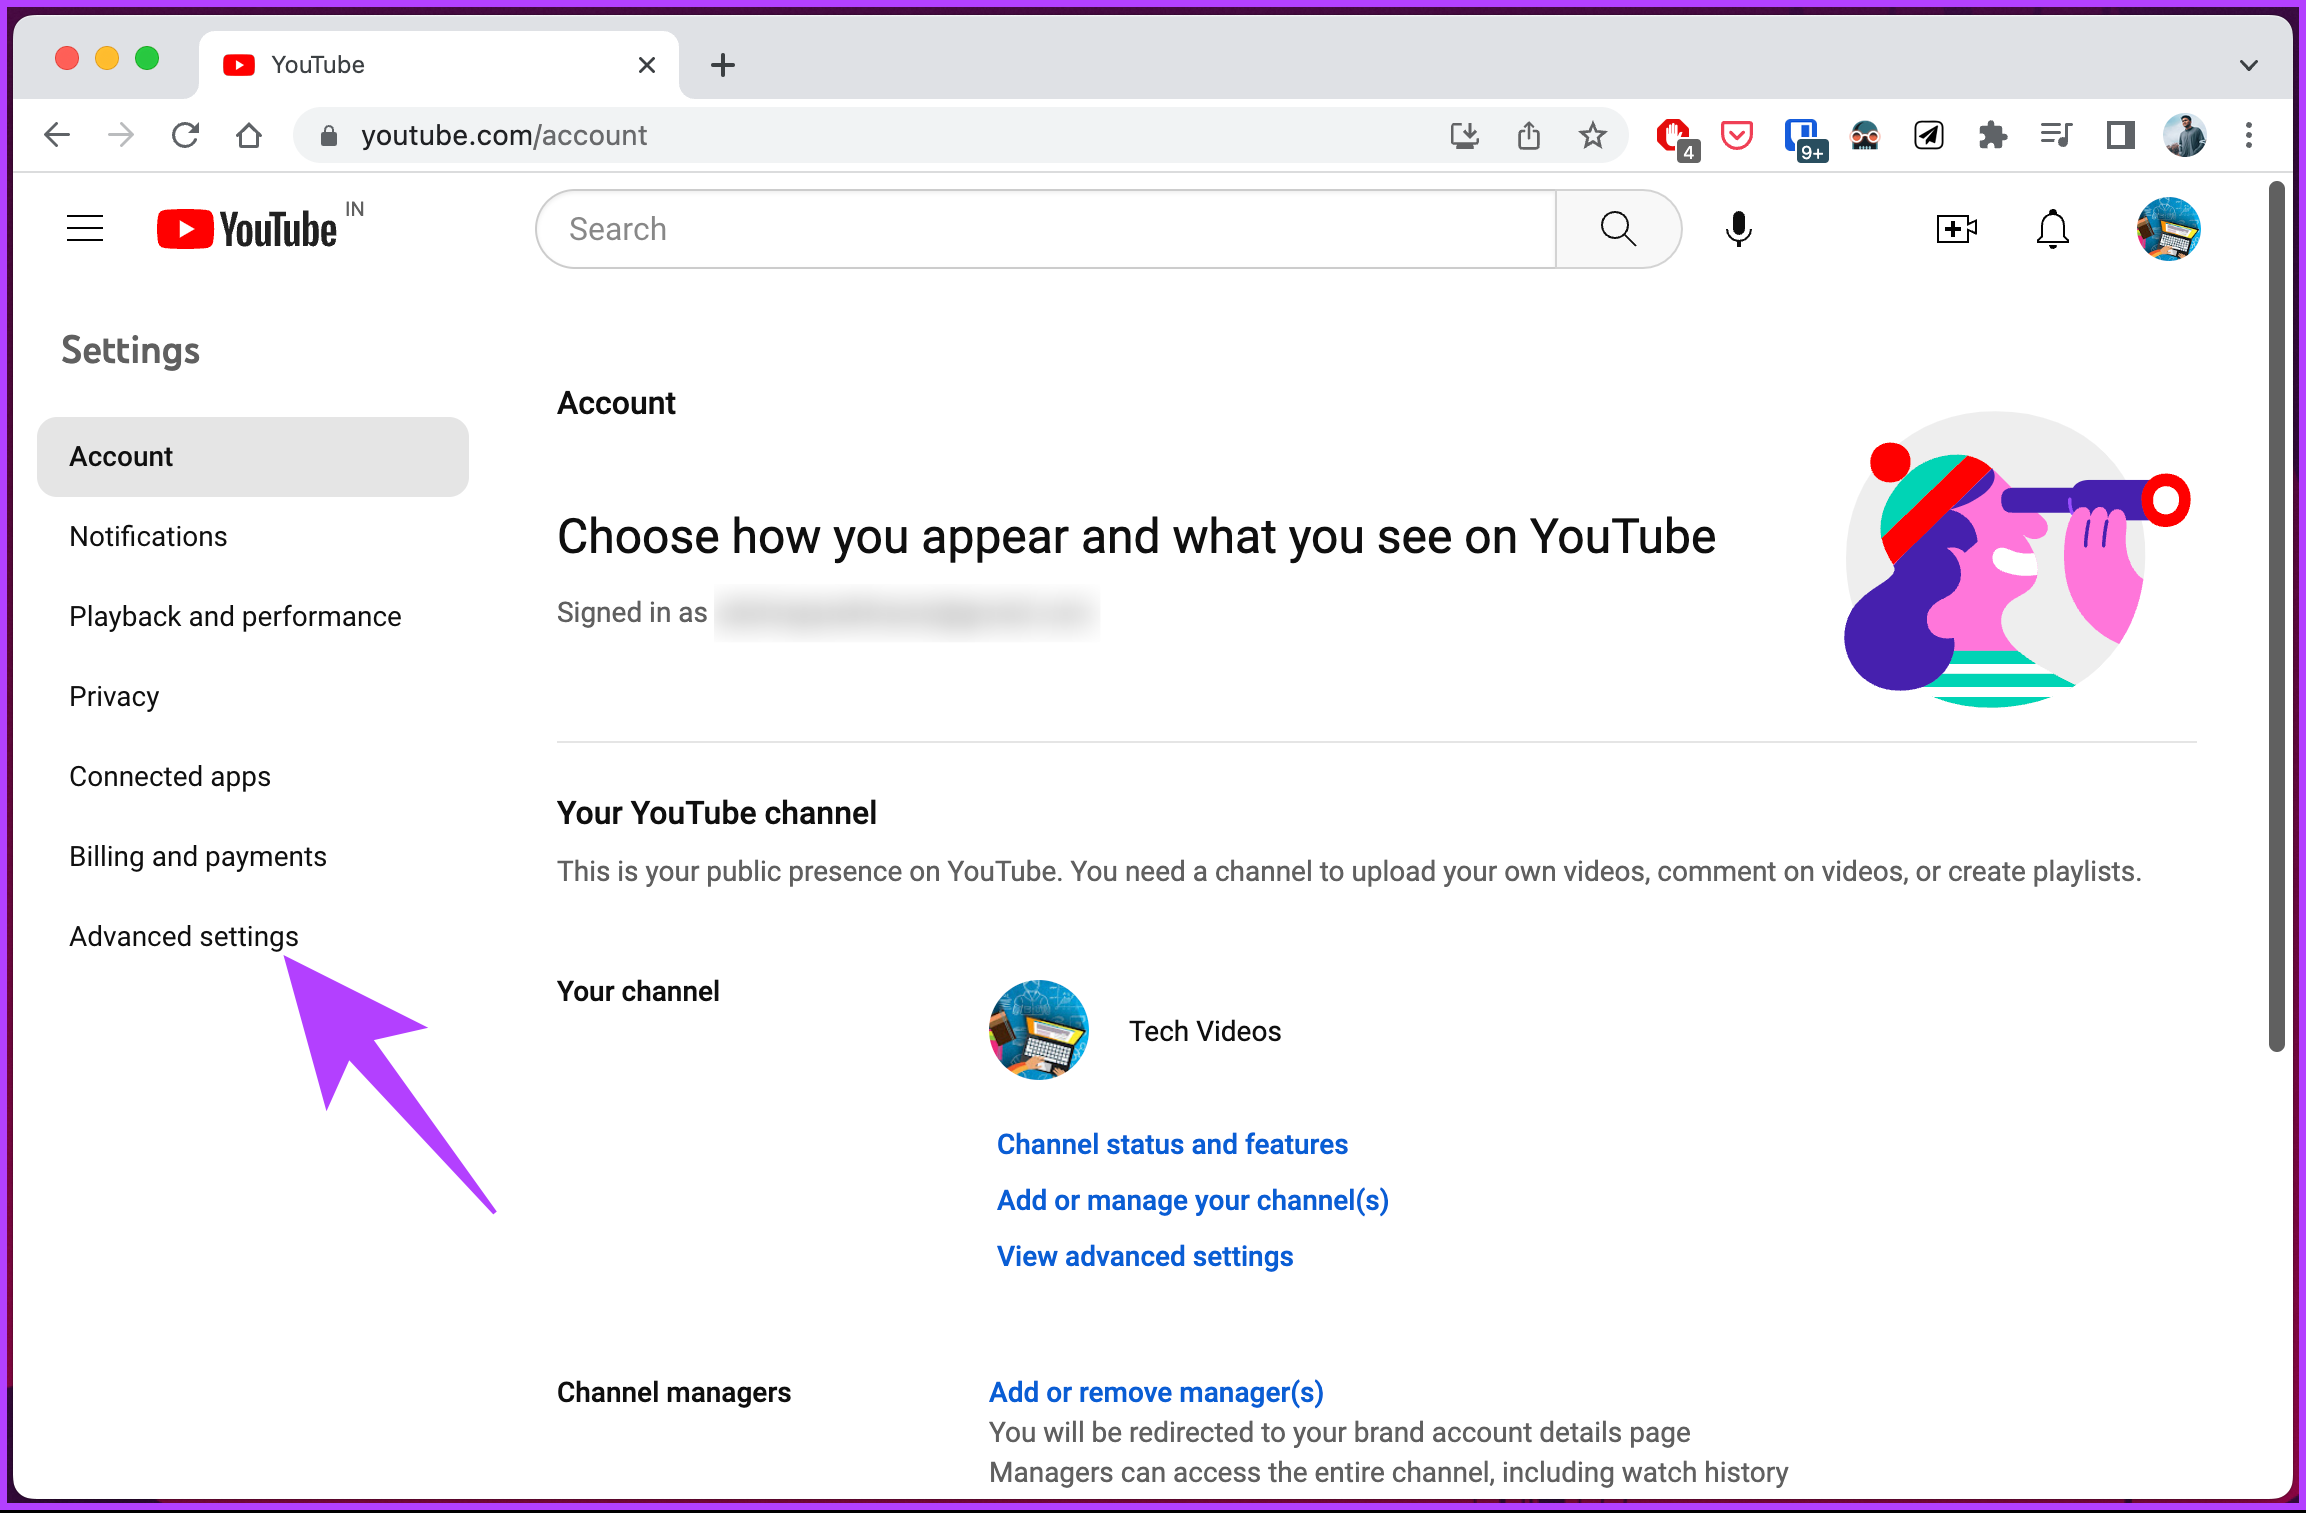This screenshot has width=2306, height=1513.
Task: Open Billing and payments settings
Action: 198,857
